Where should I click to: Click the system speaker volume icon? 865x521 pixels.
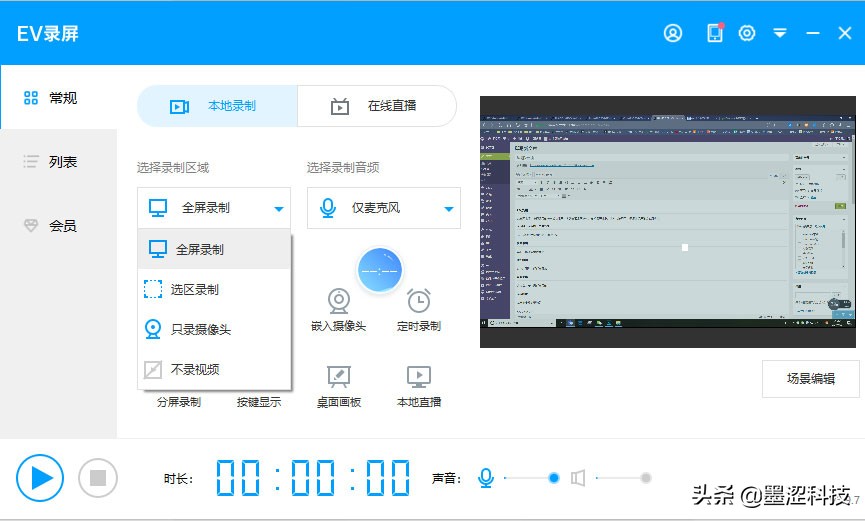tap(578, 478)
